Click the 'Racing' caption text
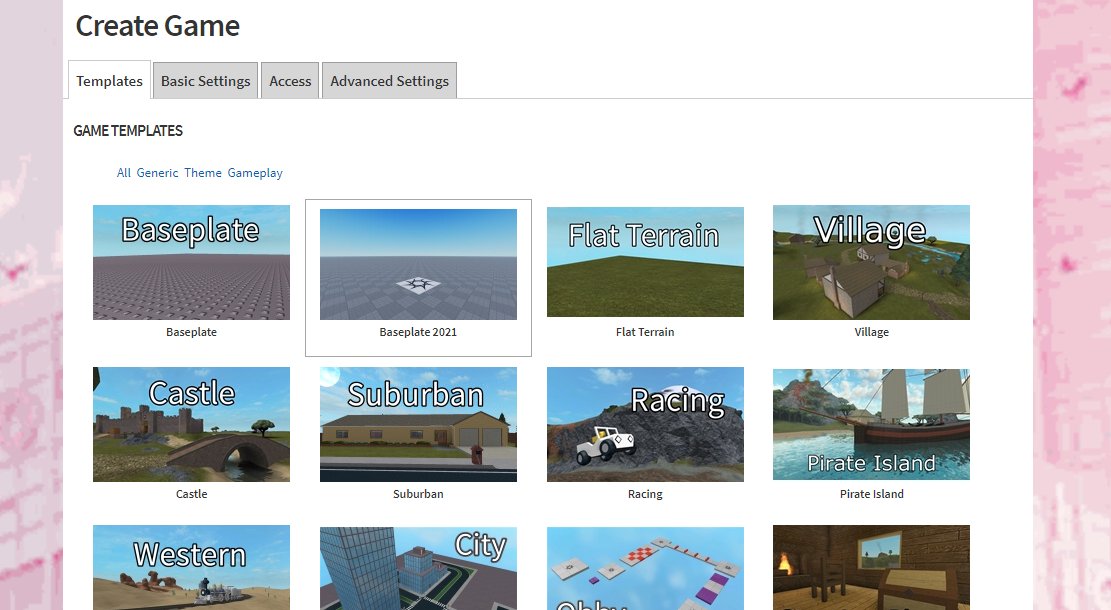Screen dimensions: 1111x610 (645, 494)
